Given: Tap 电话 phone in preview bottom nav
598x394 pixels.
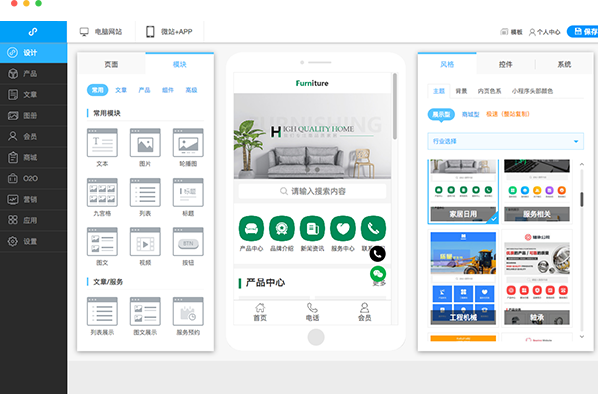Looking at the screenshot, I should coord(312,312).
